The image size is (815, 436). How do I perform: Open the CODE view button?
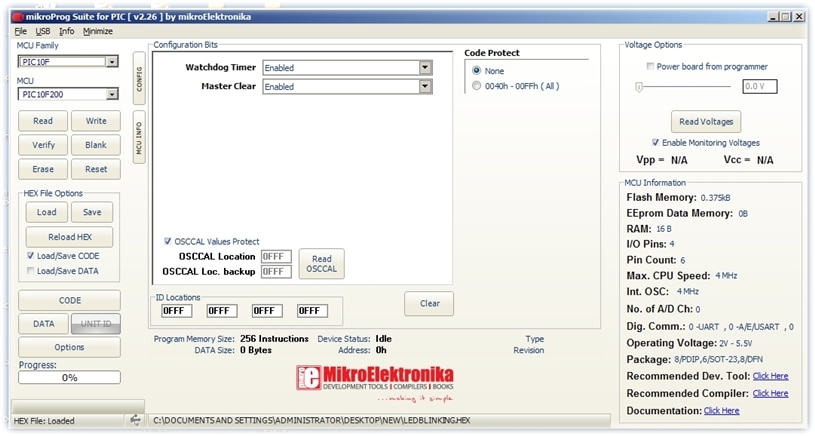click(70, 300)
